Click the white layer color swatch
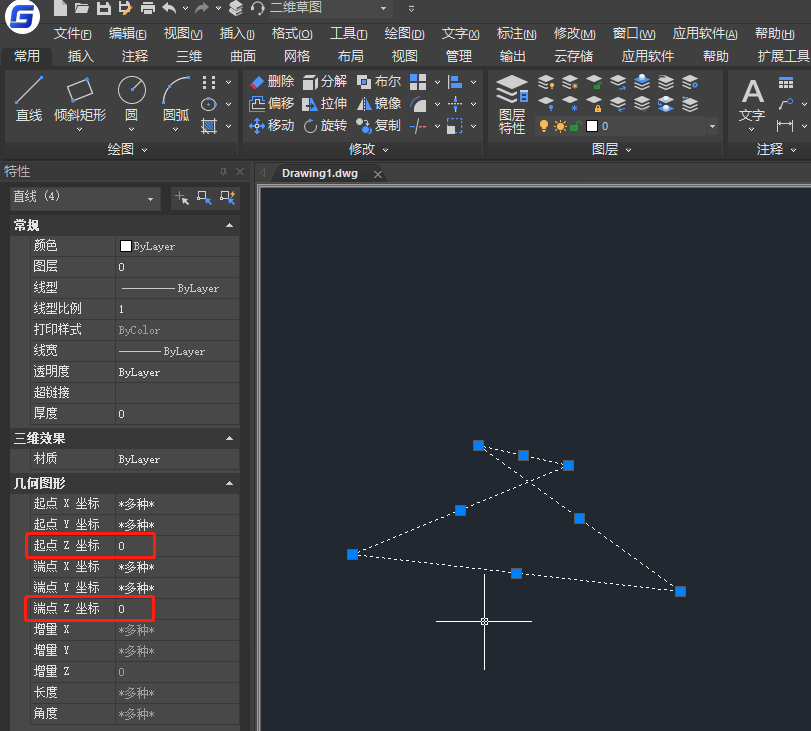811x731 pixels. (x=592, y=126)
